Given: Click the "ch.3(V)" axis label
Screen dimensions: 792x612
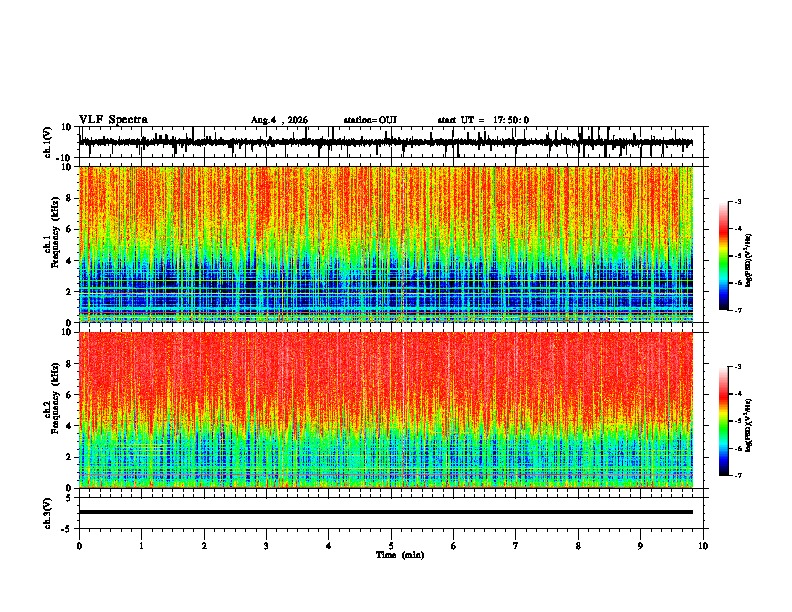Looking at the screenshot, I should click(x=48, y=513).
